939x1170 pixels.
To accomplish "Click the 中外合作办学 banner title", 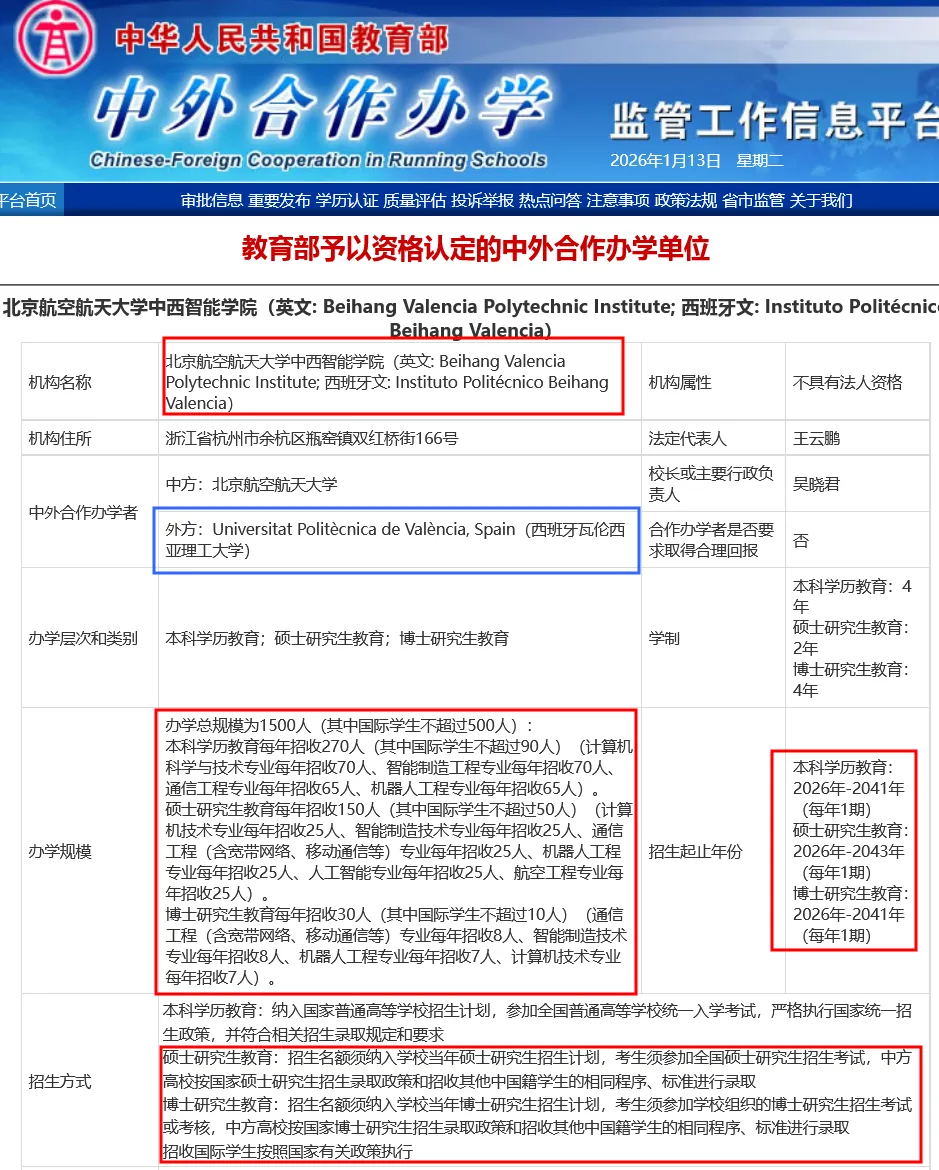I will coord(322,109).
